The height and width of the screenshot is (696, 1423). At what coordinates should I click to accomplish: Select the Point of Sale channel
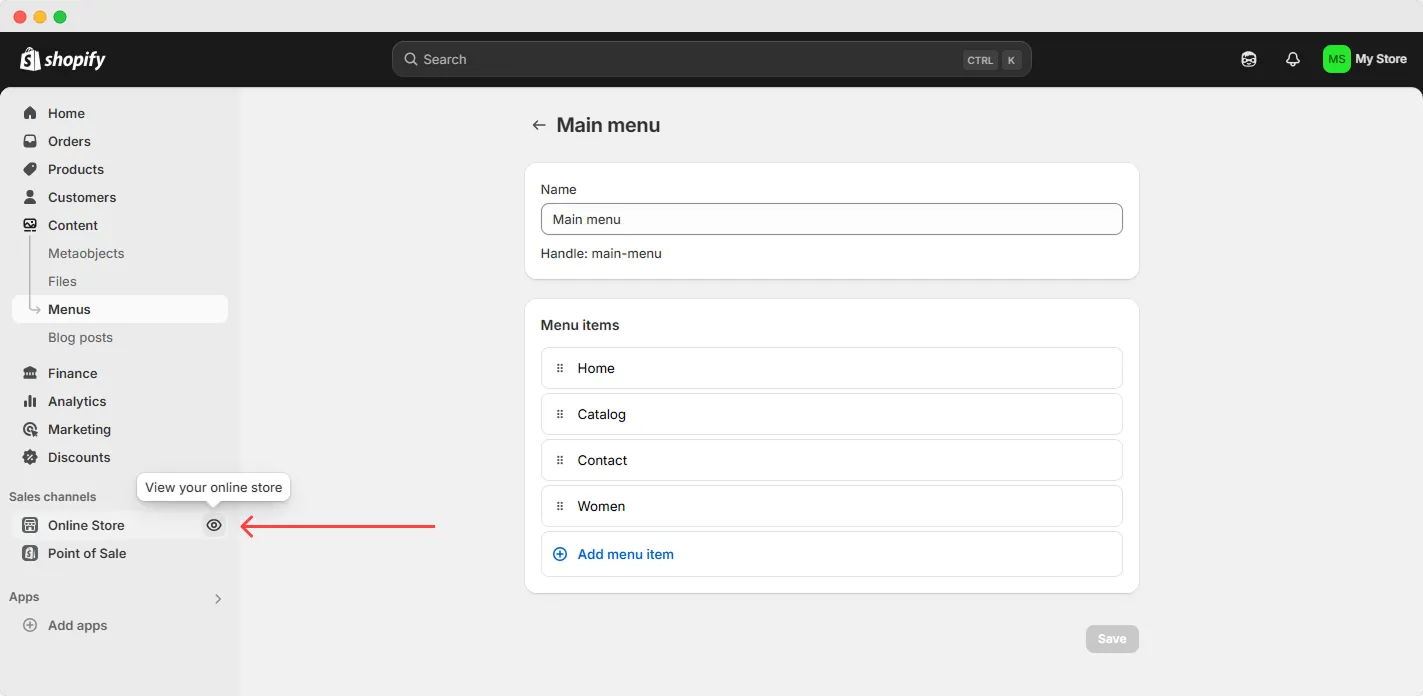coord(87,553)
